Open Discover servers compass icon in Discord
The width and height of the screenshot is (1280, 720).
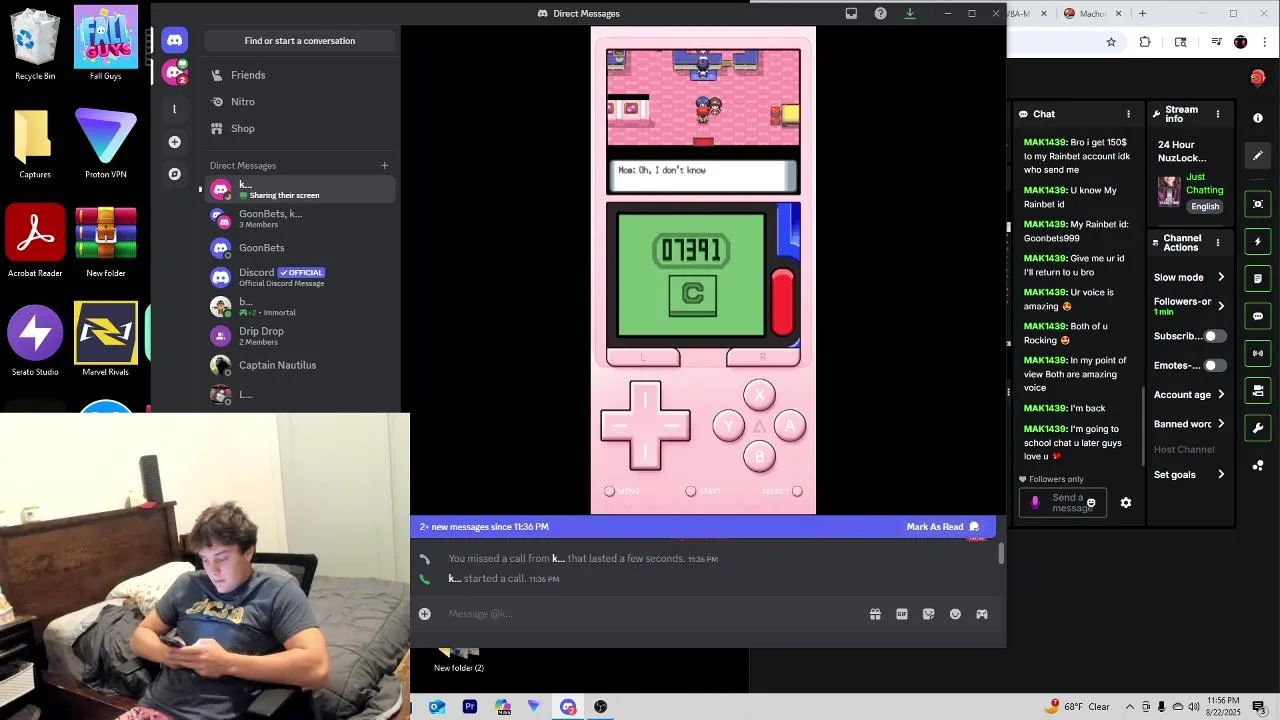175,174
